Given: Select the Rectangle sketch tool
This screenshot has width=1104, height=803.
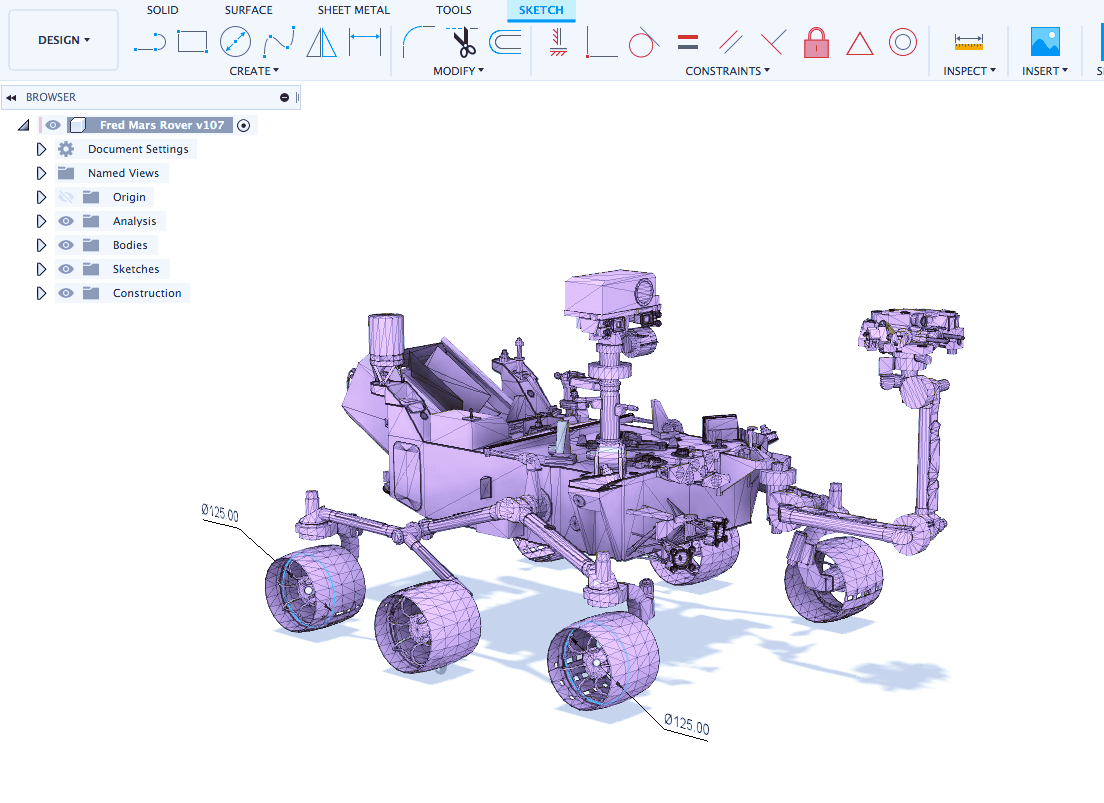Looking at the screenshot, I should point(192,42).
